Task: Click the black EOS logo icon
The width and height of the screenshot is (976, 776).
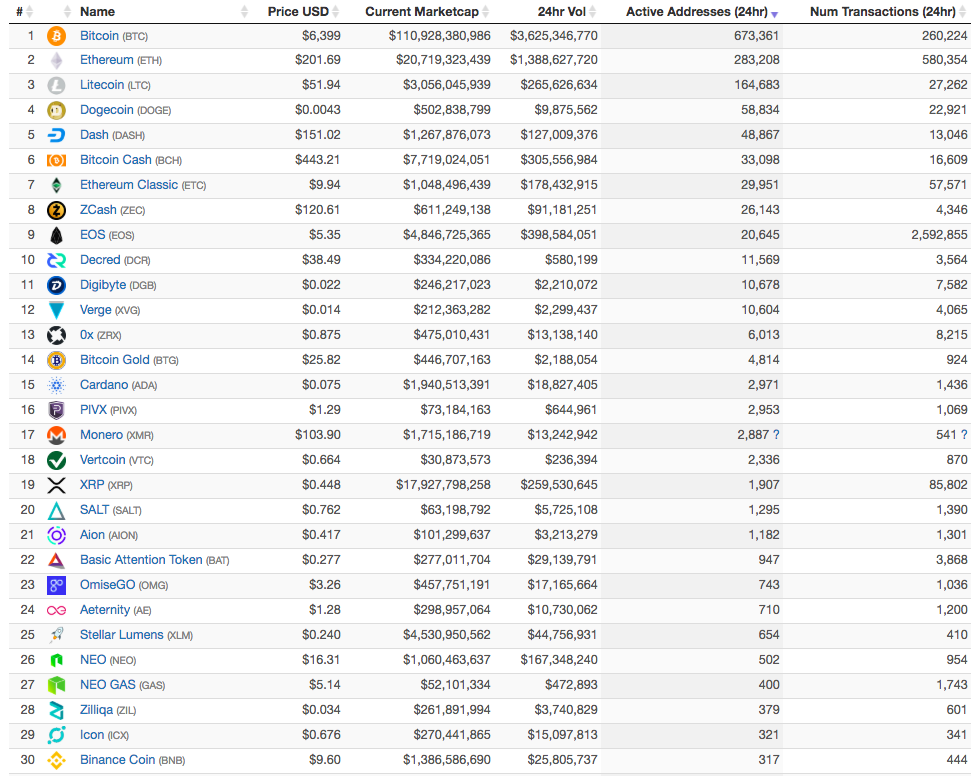Action: (x=57, y=235)
